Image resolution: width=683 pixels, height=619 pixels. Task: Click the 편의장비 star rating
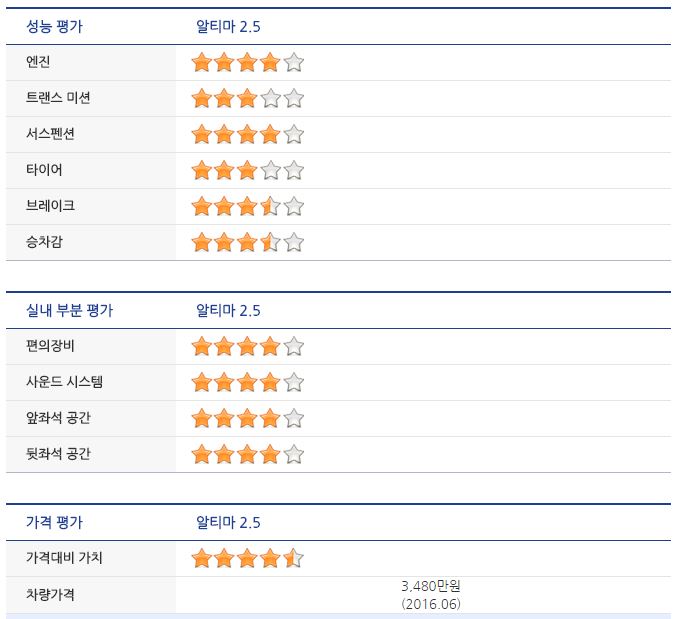[247, 347]
